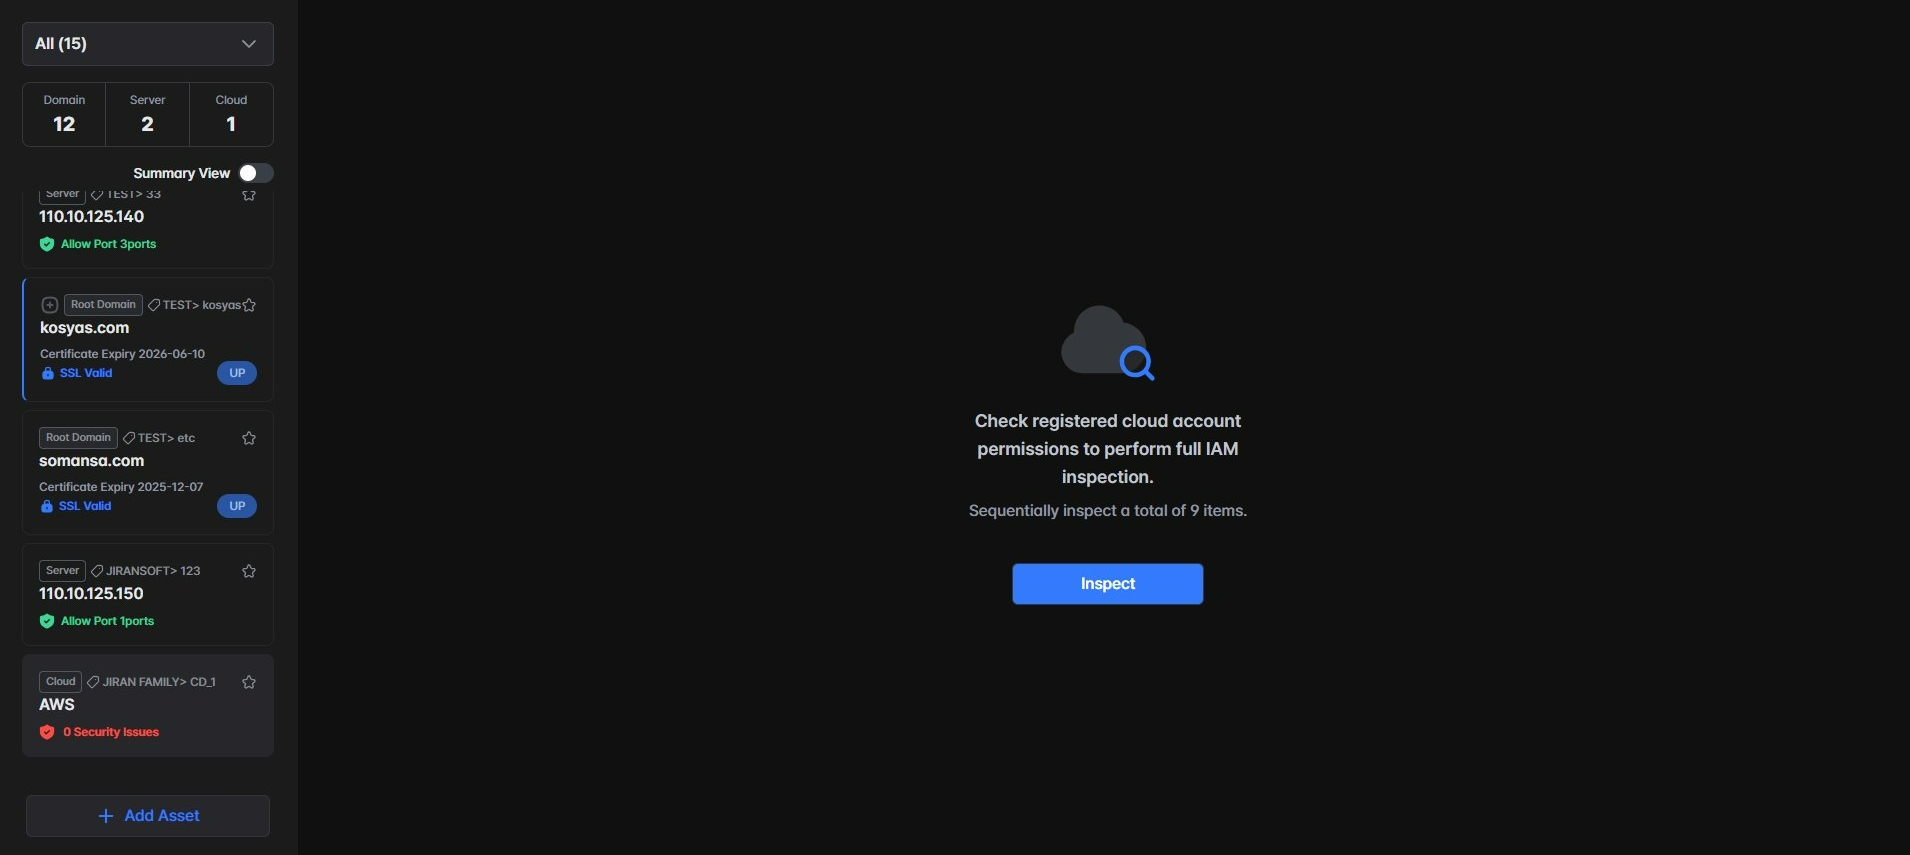The image size is (1910, 855).
Task: Toggle the Summary View switch
Action: tap(255, 173)
